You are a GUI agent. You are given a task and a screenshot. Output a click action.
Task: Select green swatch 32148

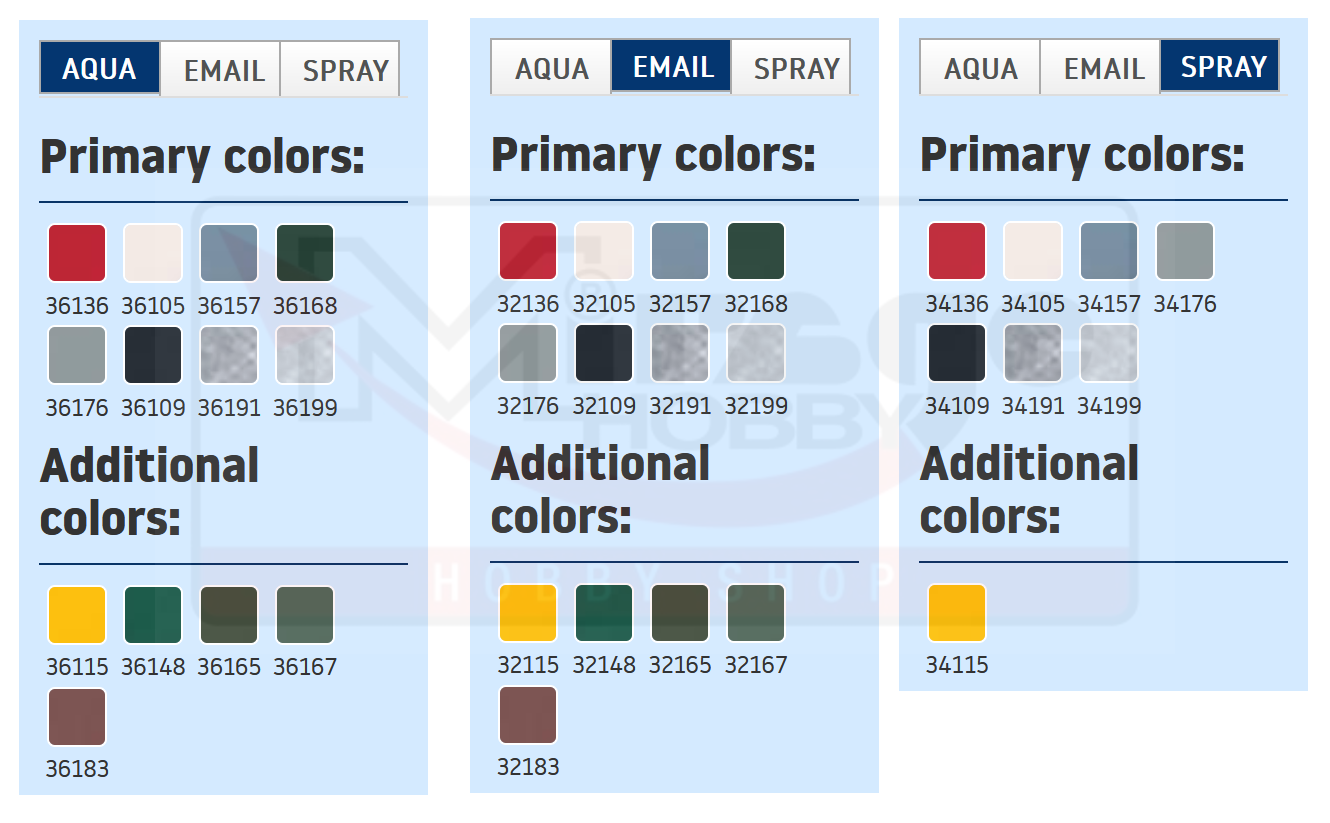(604, 613)
